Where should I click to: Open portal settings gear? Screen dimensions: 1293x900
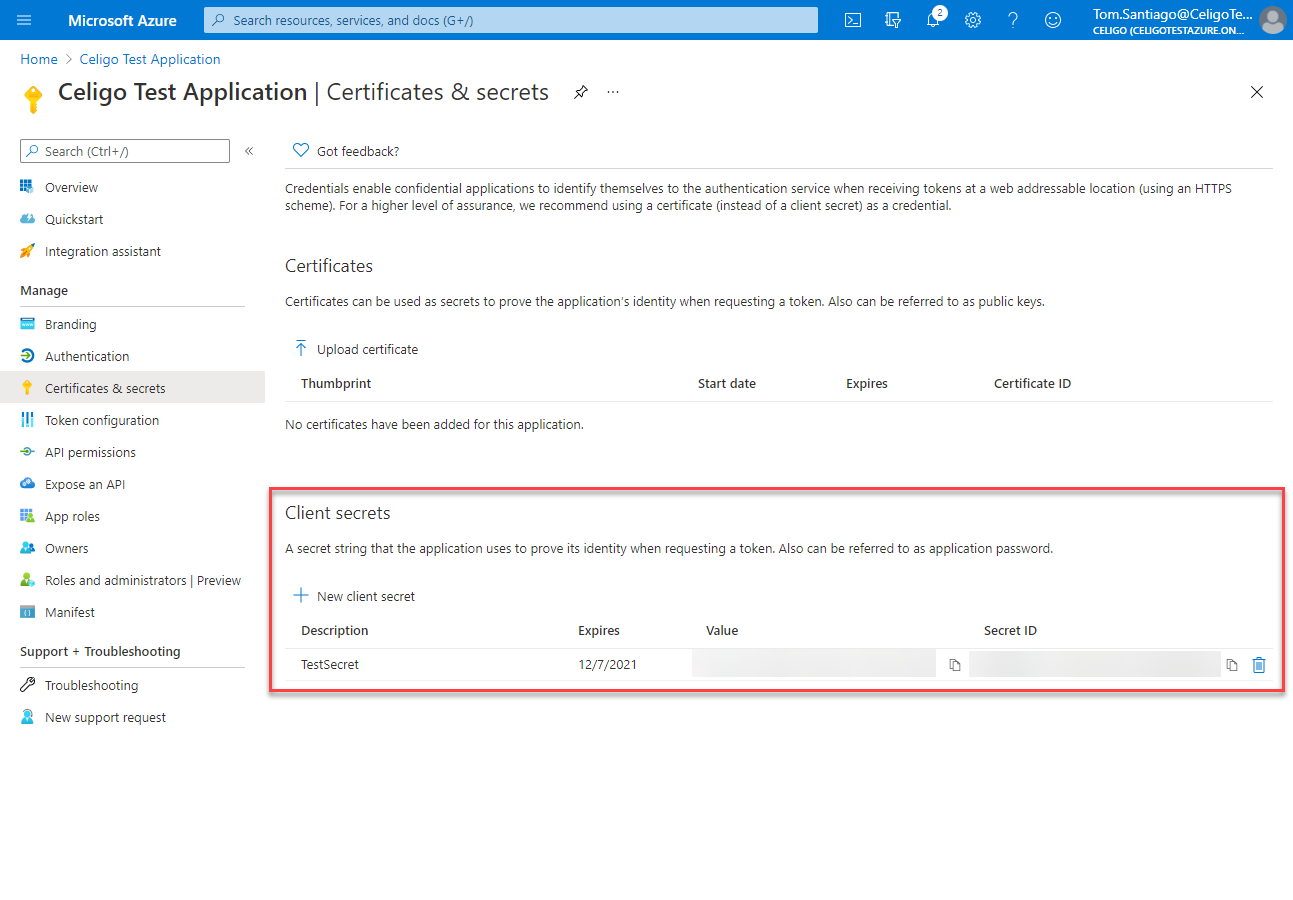coord(972,20)
